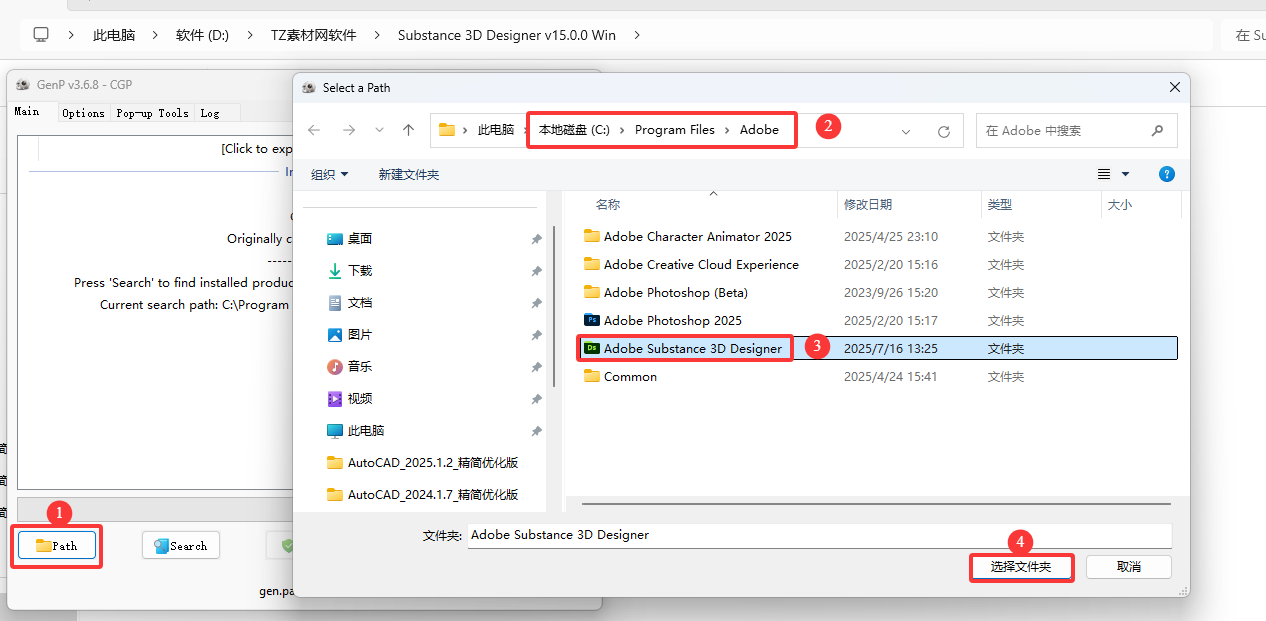Close the Select a Path dialog

(1175, 87)
